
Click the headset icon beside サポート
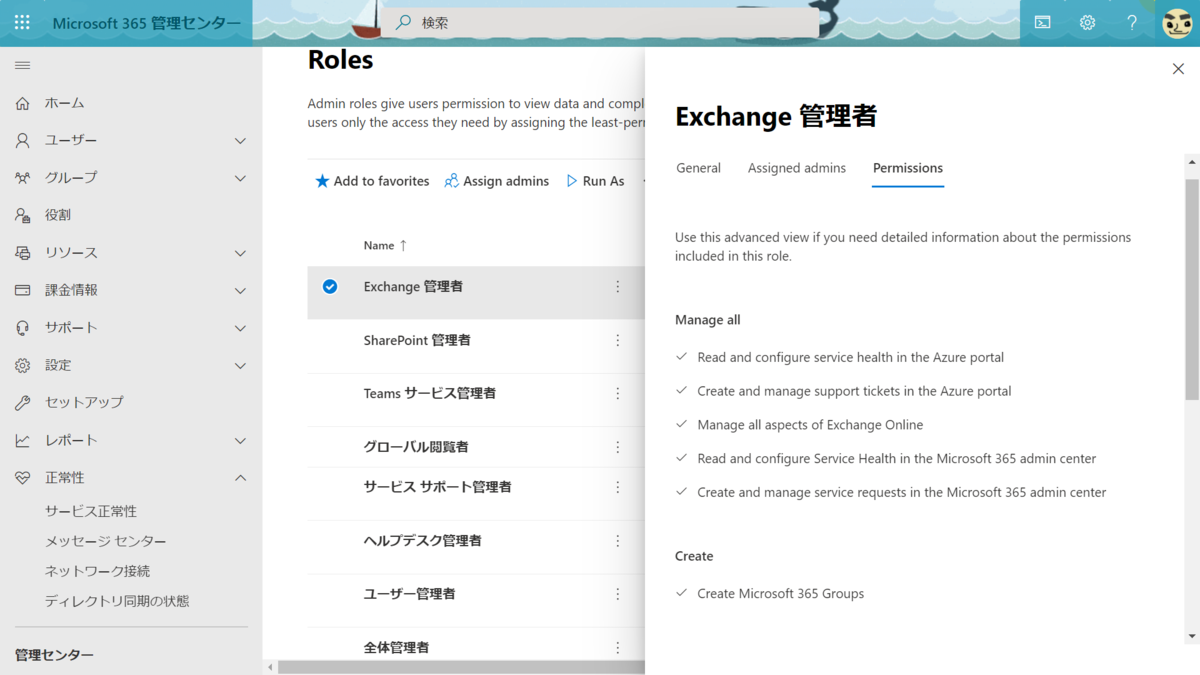pyautogui.click(x=22, y=328)
